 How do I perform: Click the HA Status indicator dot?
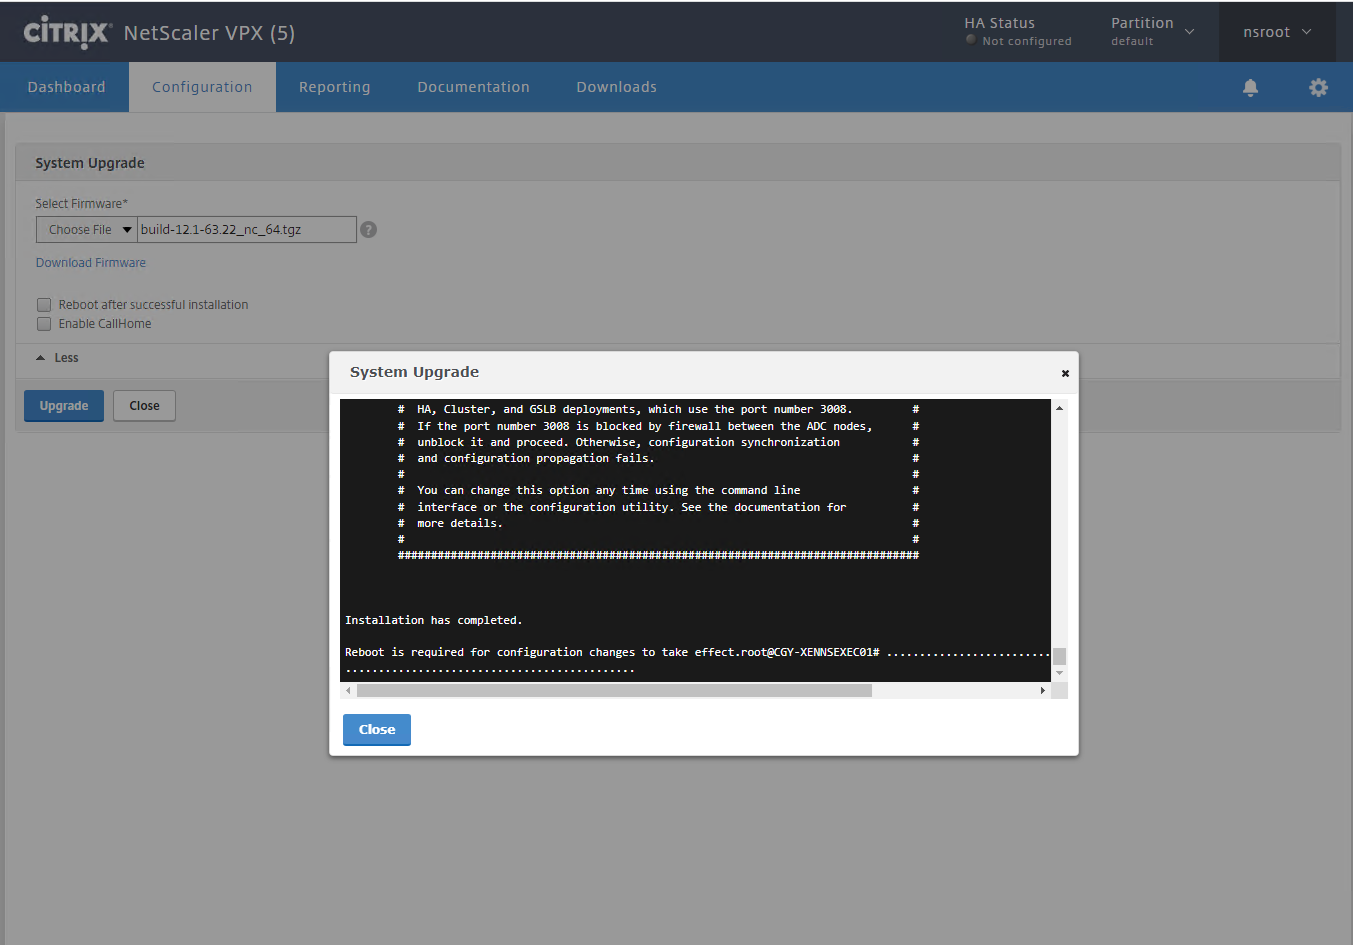click(x=971, y=40)
